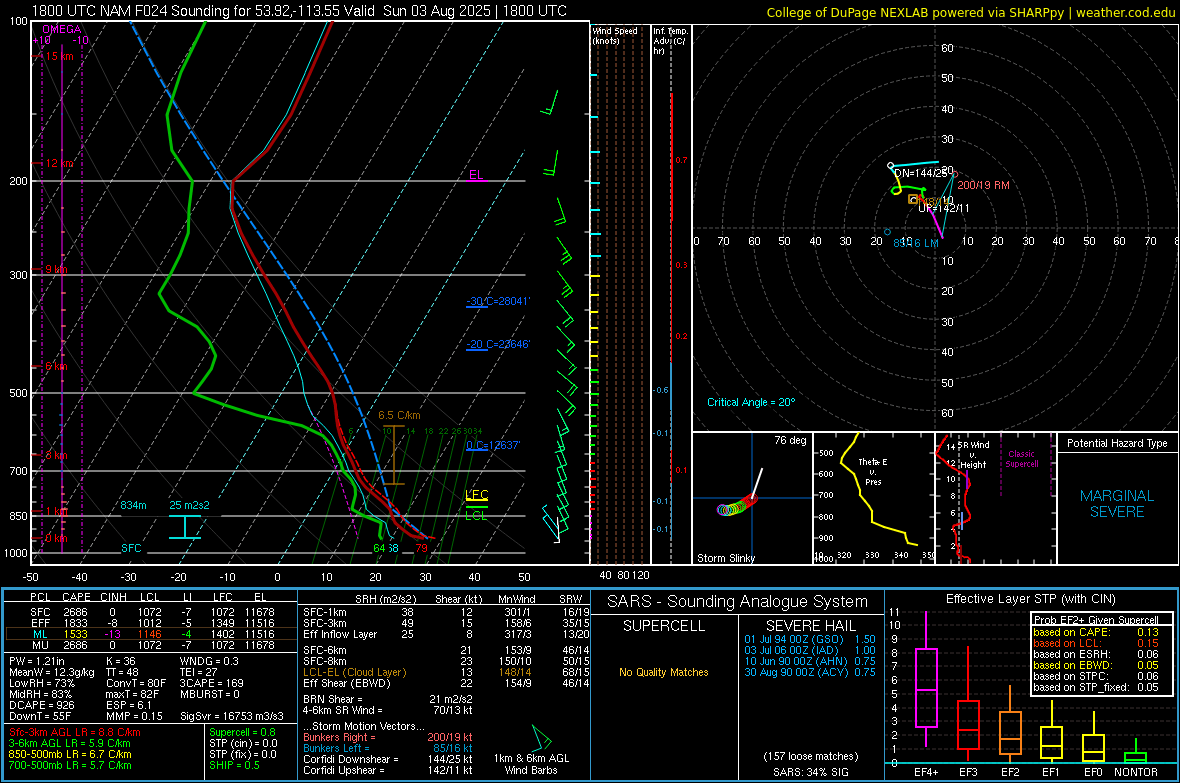This screenshot has height=783, width=1180.
Task: Click the based on LCL probability row
Action: (x=1096, y=643)
